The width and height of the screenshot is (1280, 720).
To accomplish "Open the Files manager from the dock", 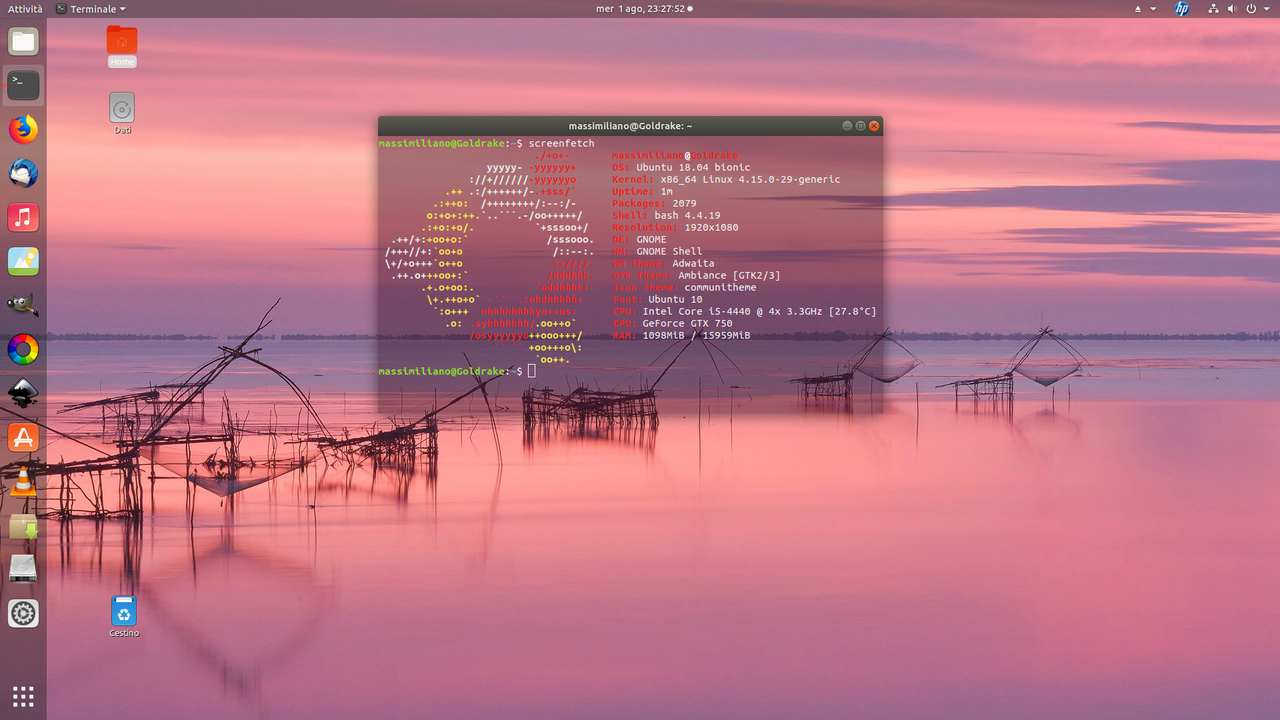I will click(23, 42).
